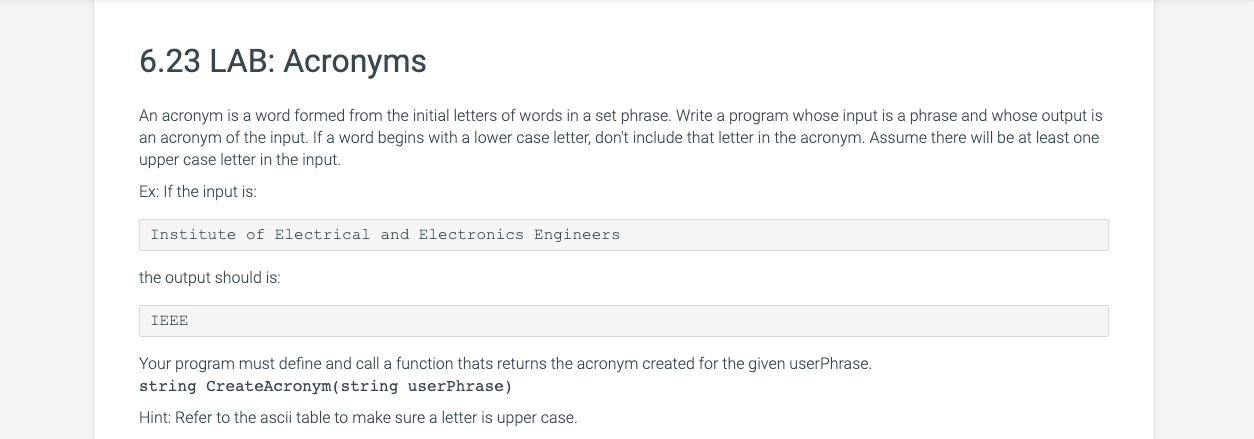The height and width of the screenshot is (439, 1254).
Task: Click the word "Electrical" in the example input
Action: pos(322,235)
